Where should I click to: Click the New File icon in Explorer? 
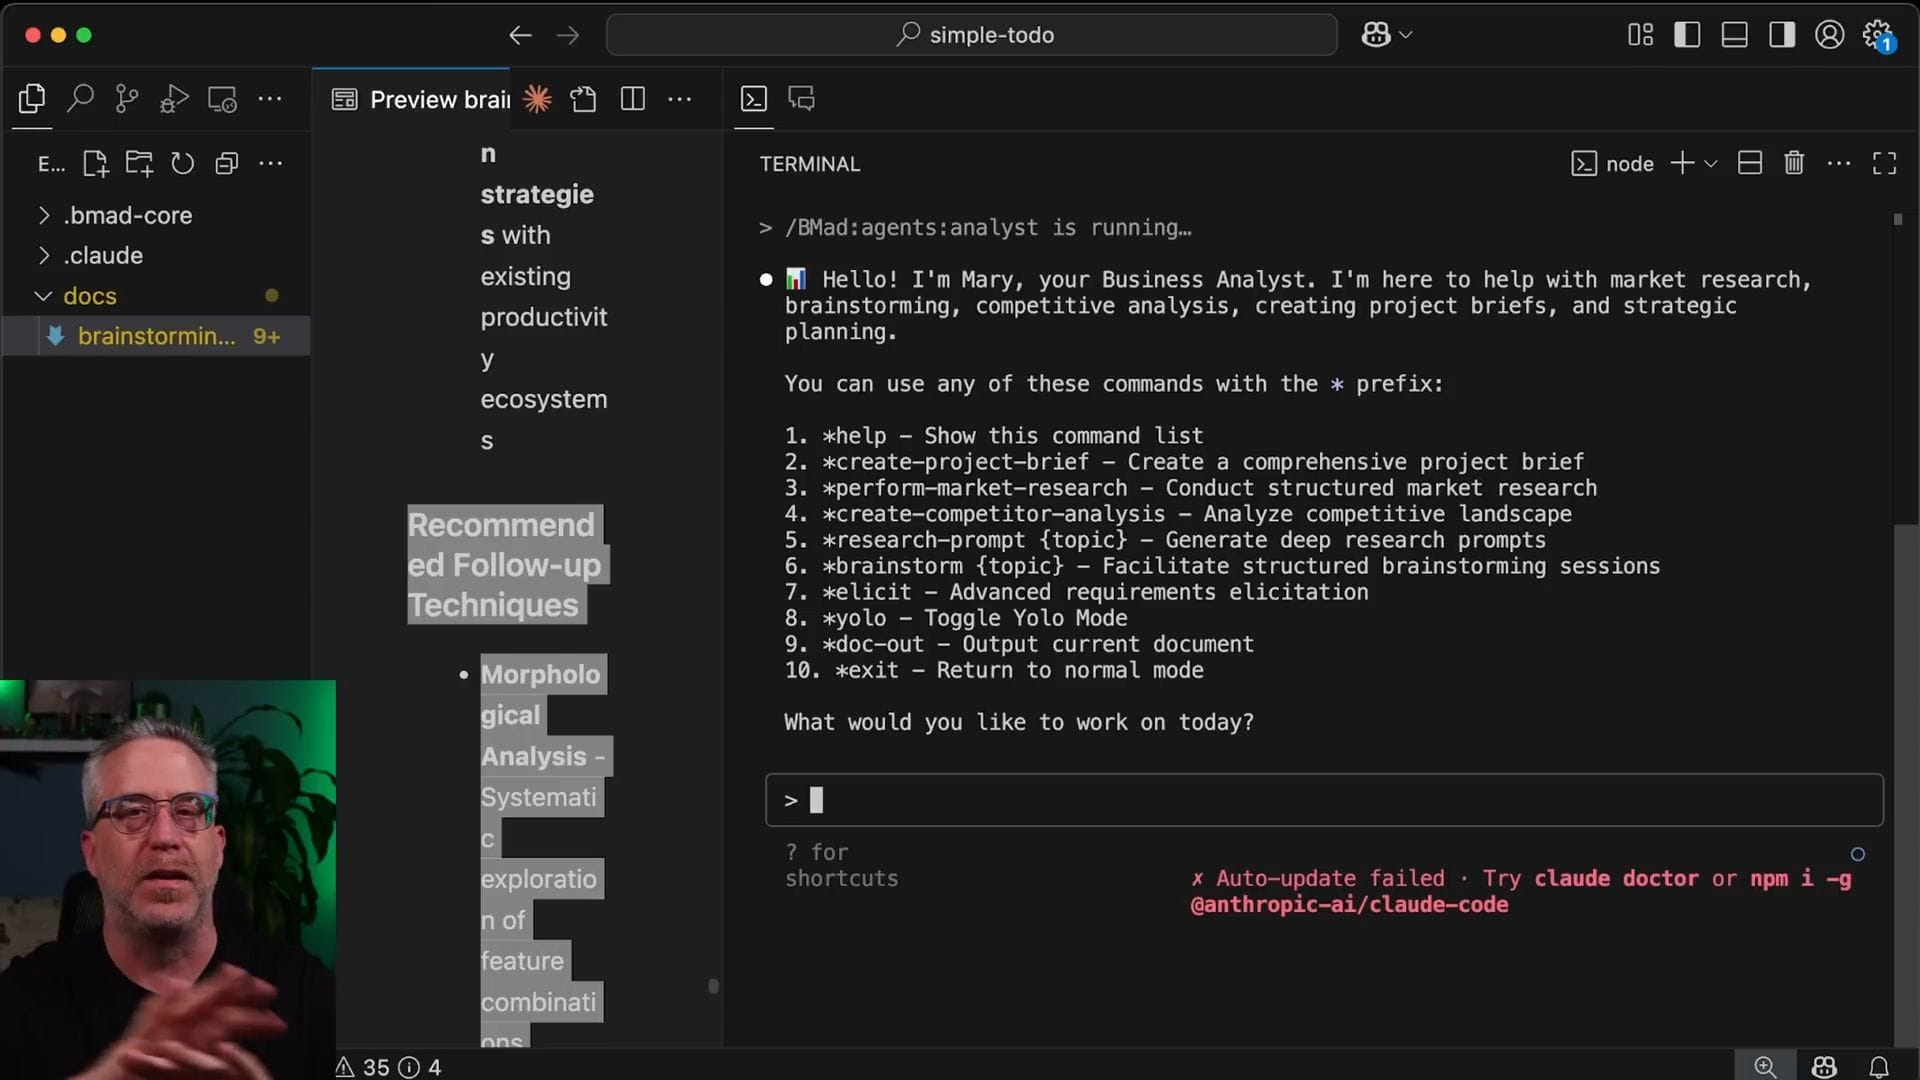(95, 163)
